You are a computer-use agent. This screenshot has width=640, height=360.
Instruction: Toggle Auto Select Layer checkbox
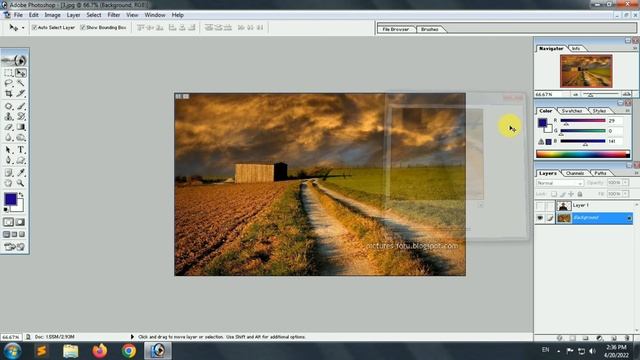(x=34, y=27)
